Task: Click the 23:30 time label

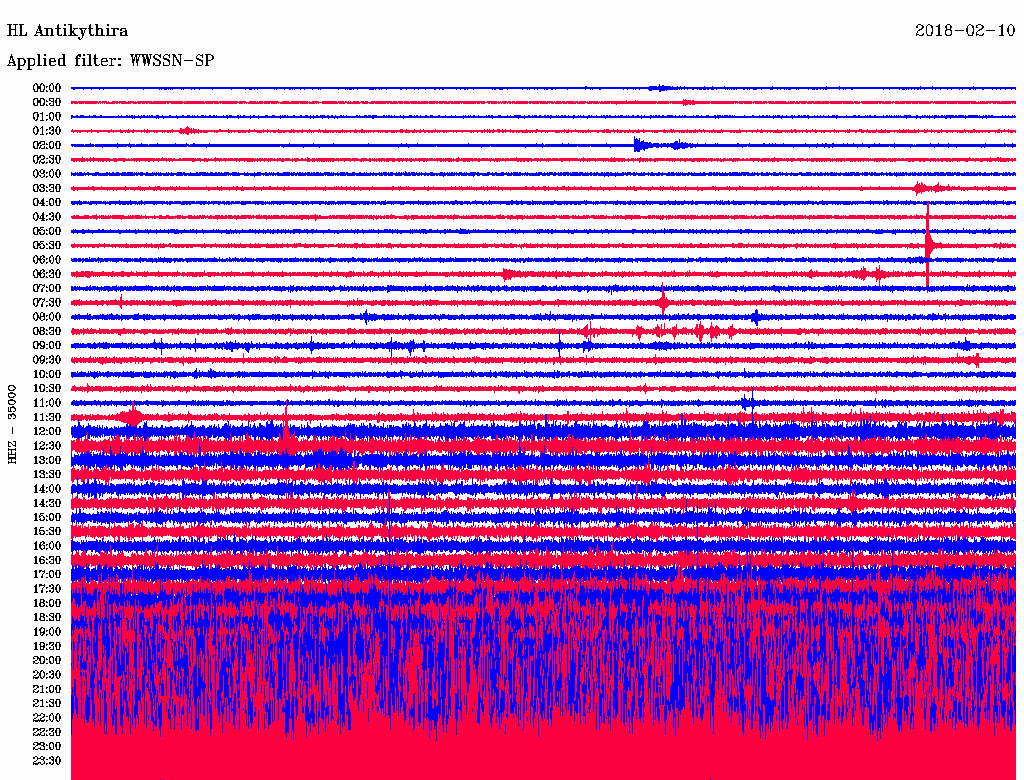Action: coord(47,760)
